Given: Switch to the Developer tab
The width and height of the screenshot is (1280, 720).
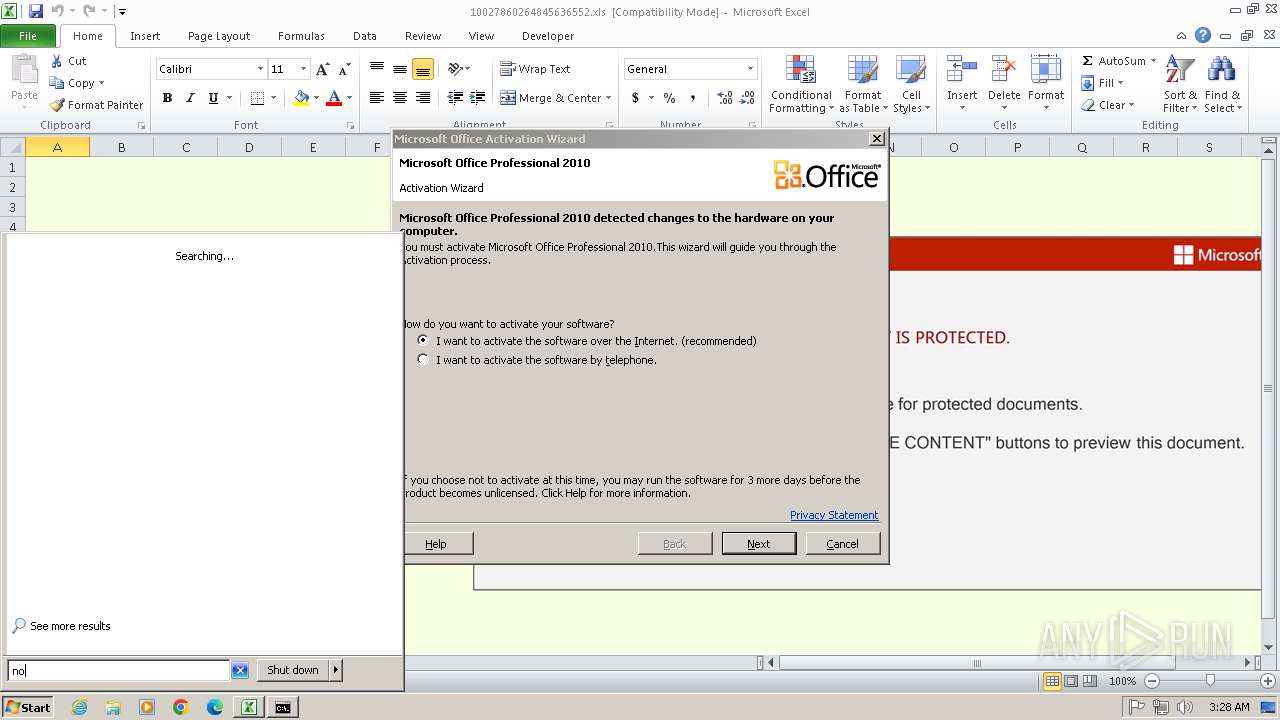Looking at the screenshot, I should pyautogui.click(x=548, y=36).
